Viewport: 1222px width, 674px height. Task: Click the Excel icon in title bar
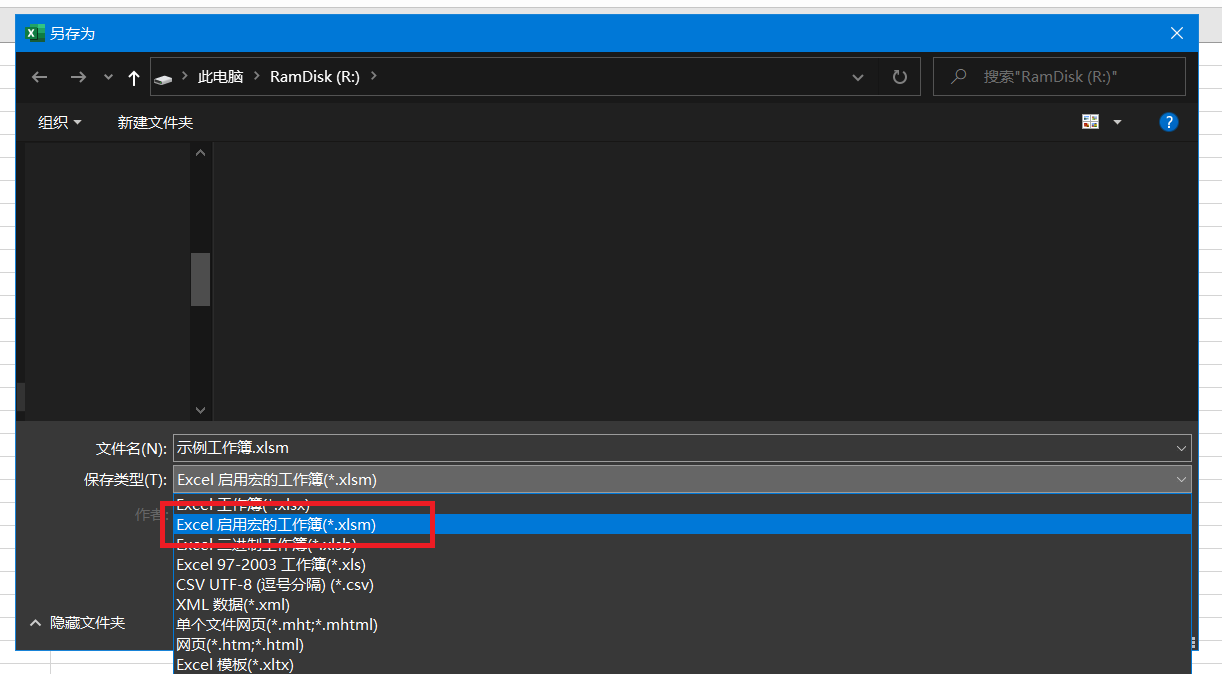[35, 33]
